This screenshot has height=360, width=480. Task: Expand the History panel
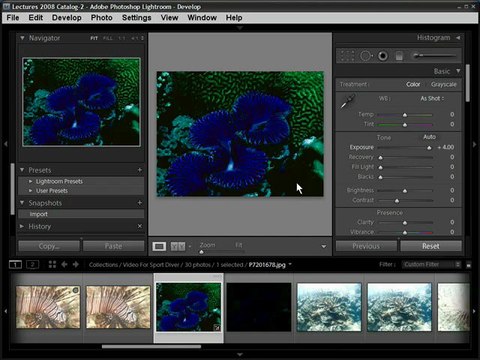pyautogui.click(x=22, y=226)
